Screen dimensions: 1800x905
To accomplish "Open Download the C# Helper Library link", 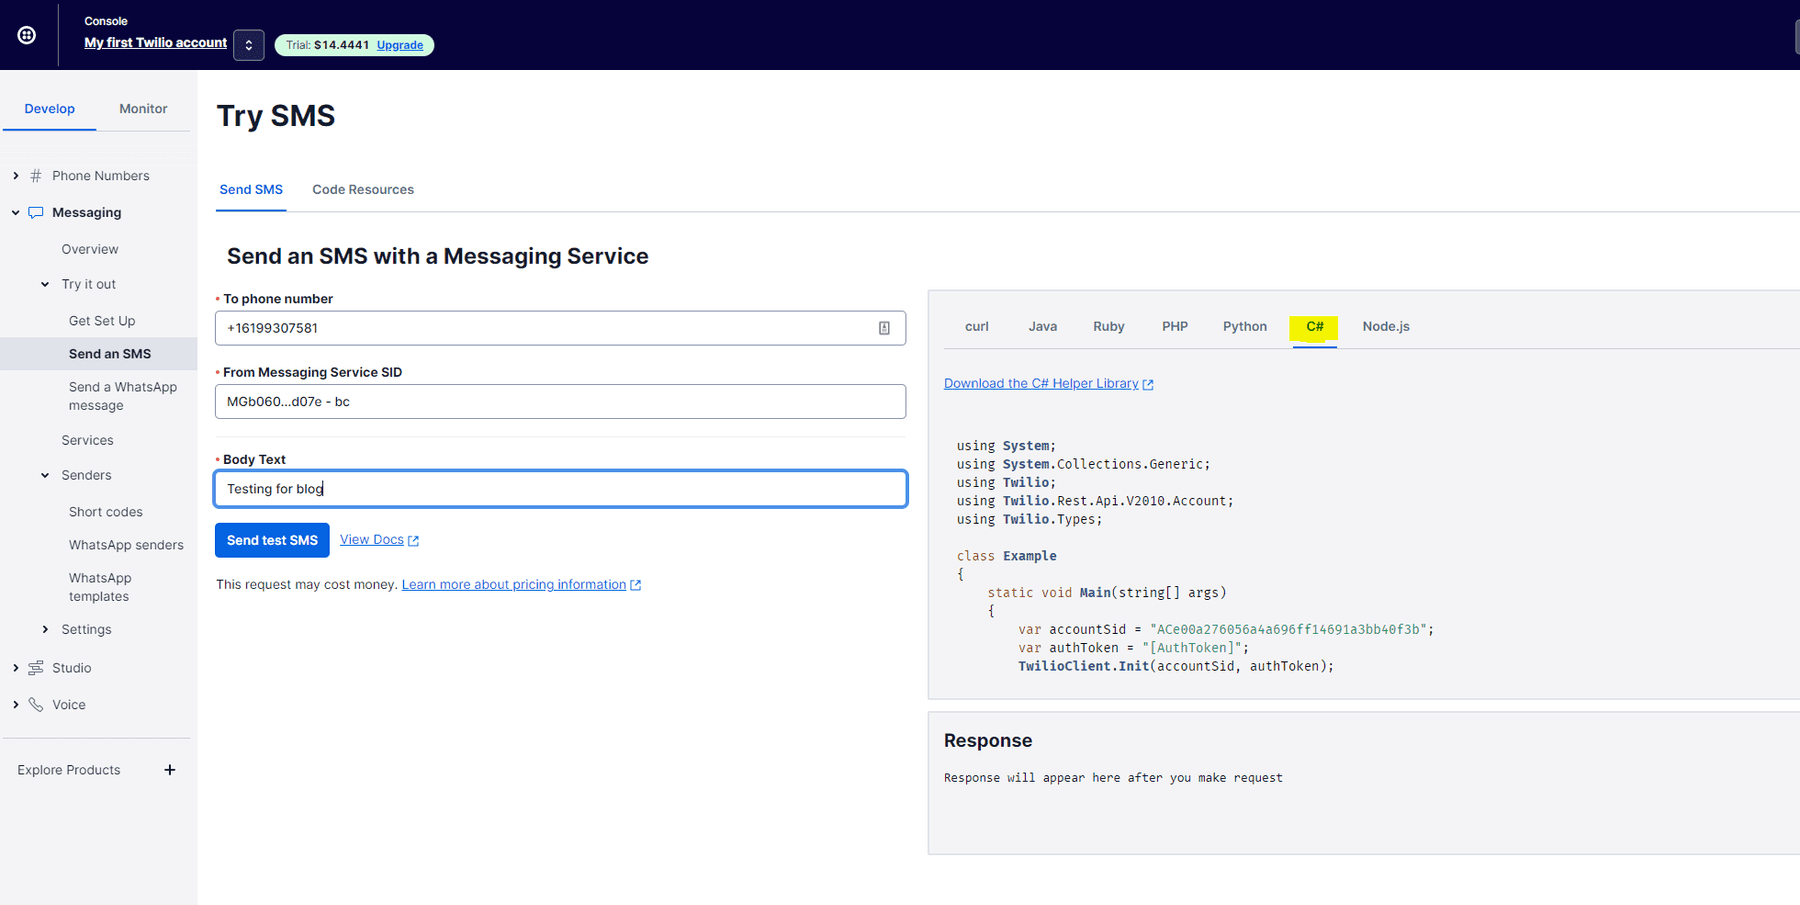I will click(x=1041, y=384).
